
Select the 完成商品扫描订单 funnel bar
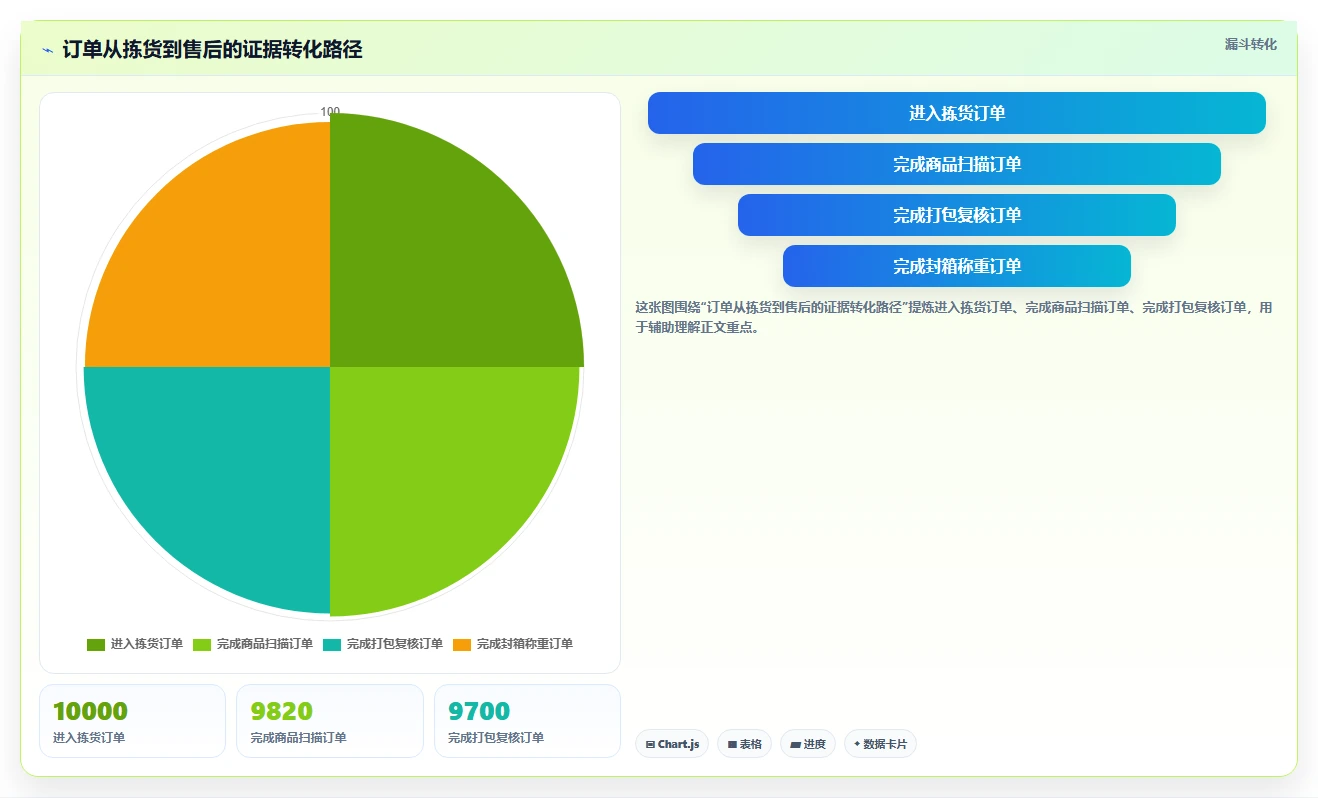957,164
